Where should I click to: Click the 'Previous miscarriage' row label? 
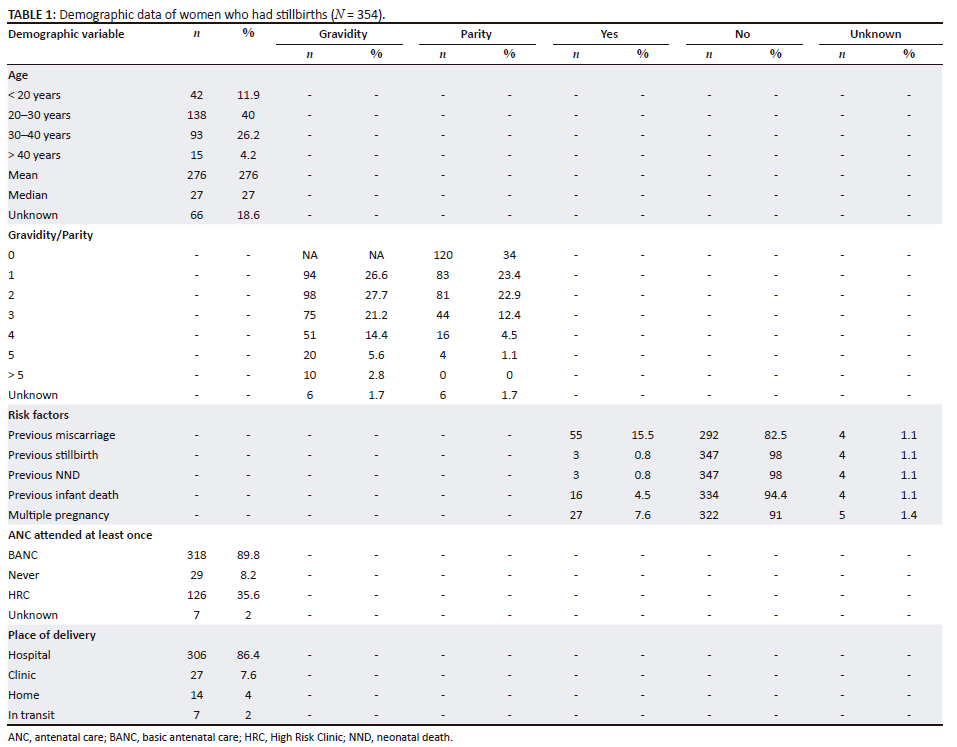[x=59, y=435]
